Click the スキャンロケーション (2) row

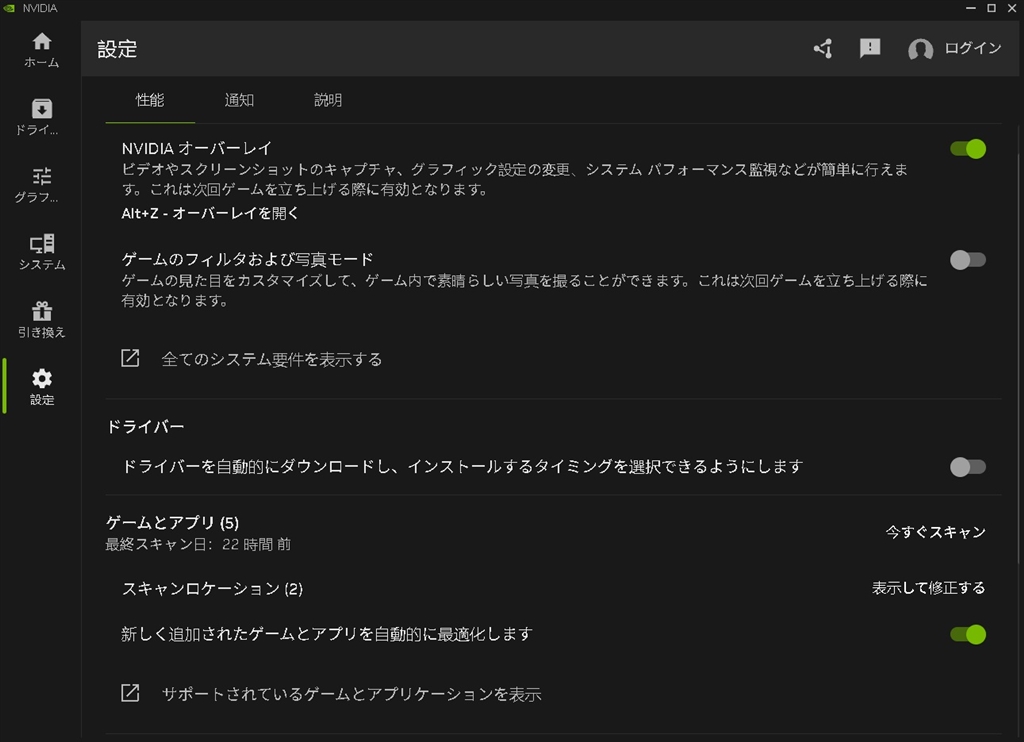click(553, 589)
